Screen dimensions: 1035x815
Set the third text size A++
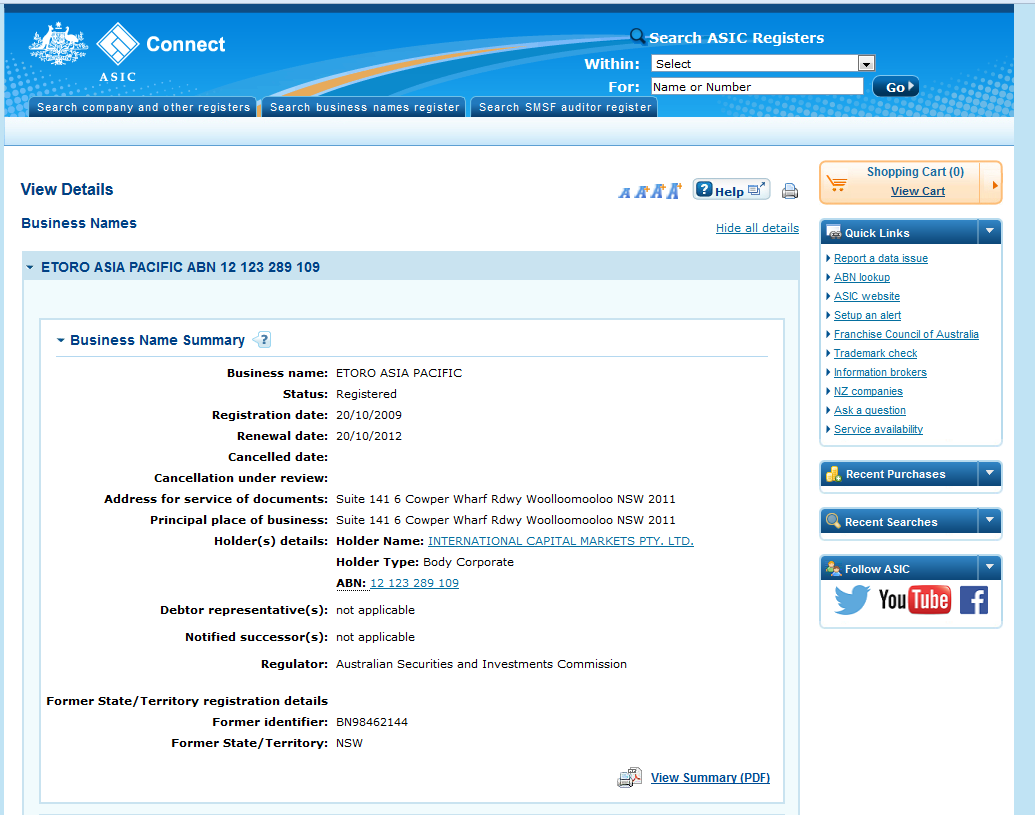pos(657,191)
